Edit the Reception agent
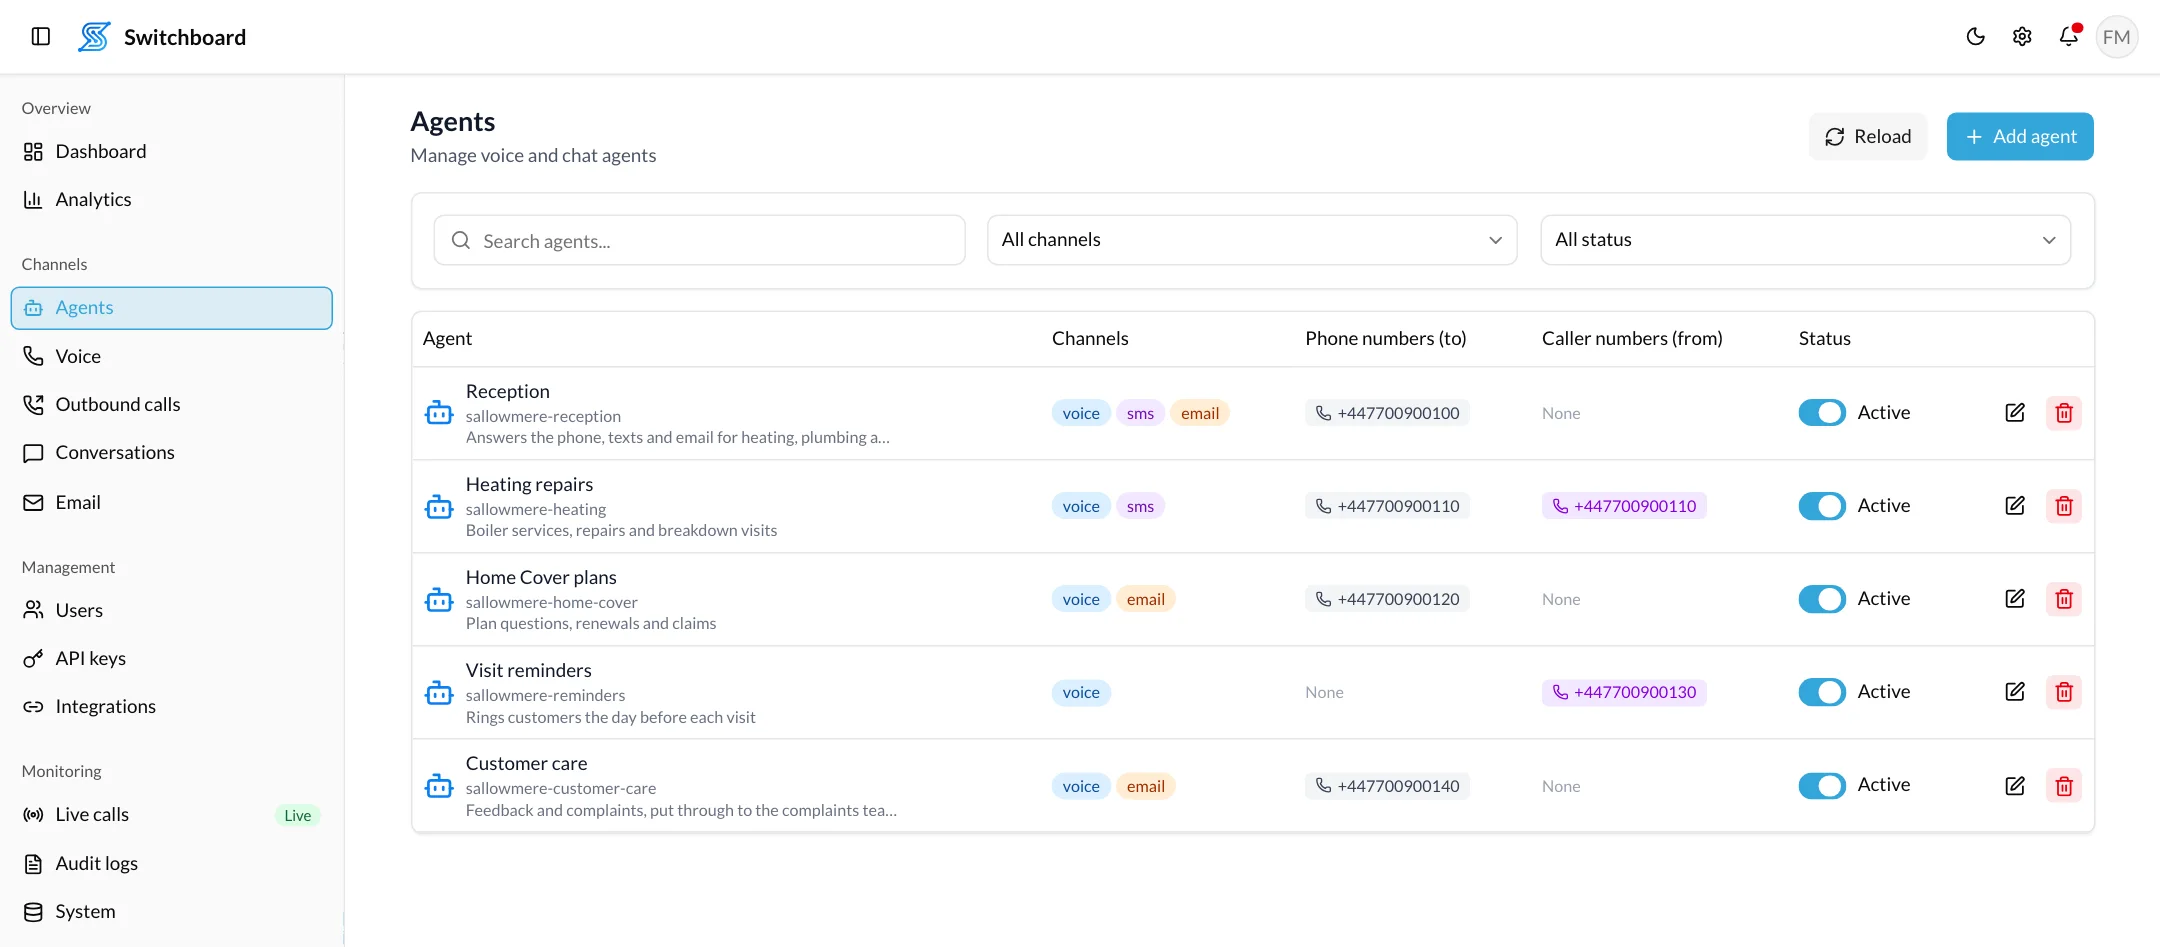Image resolution: width=2160 pixels, height=947 pixels. click(x=2015, y=413)
